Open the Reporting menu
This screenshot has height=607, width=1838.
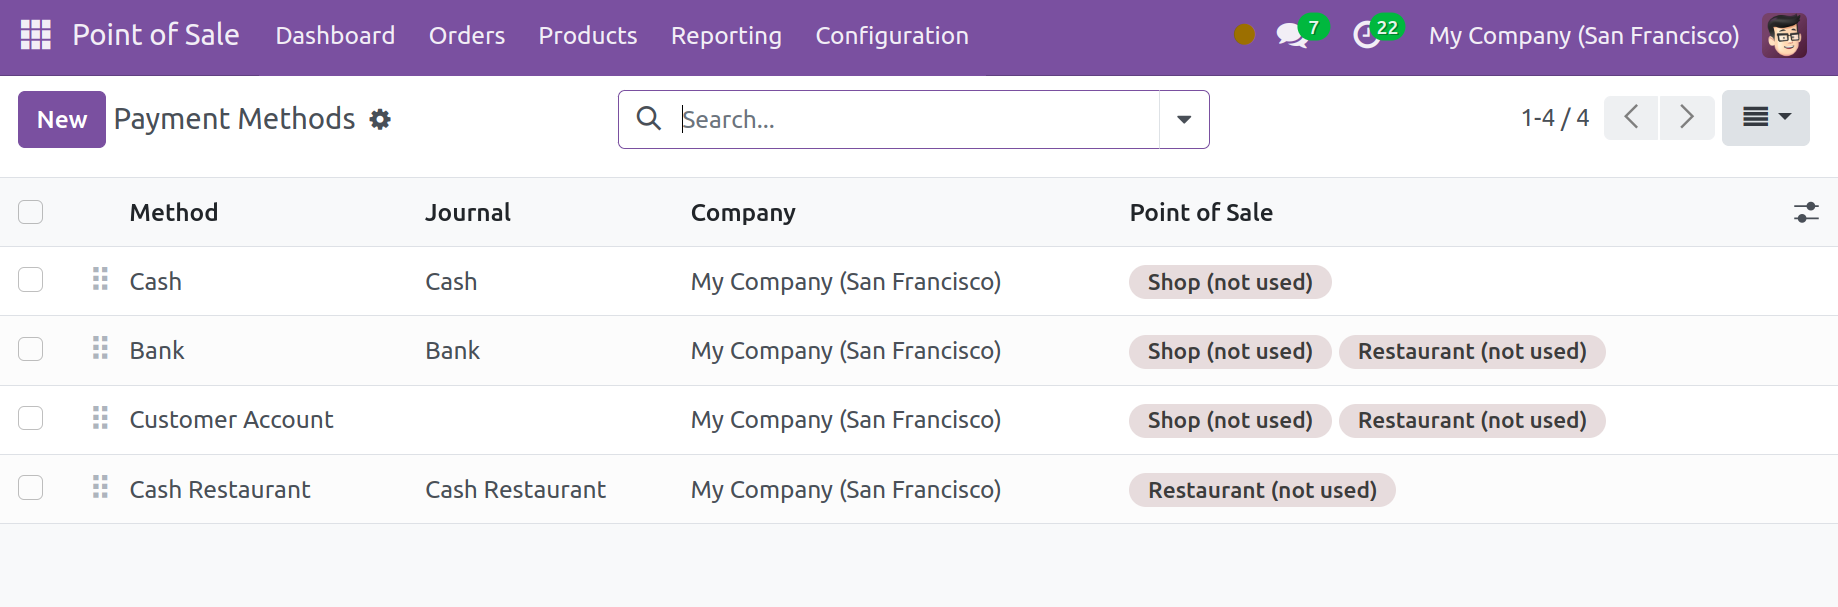click(726, 36)
